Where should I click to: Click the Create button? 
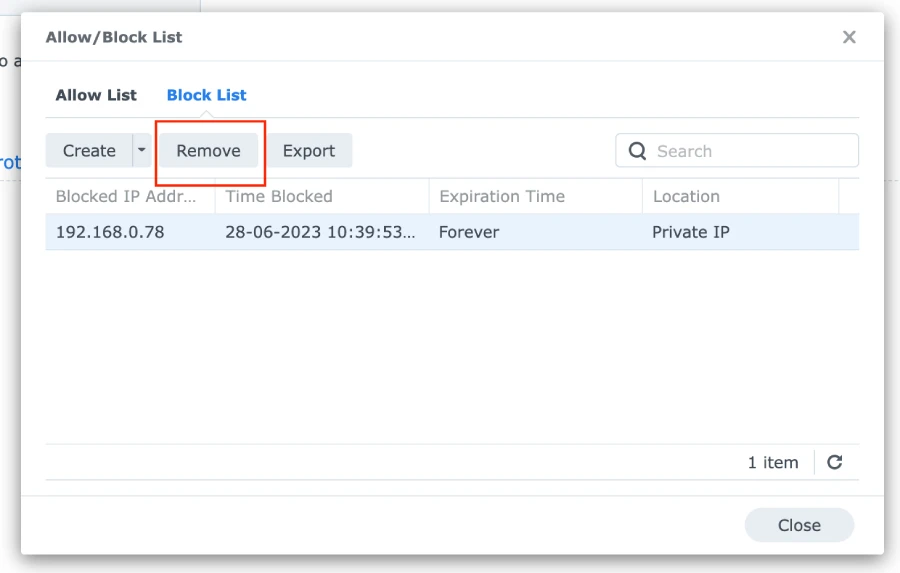(89, 150)
